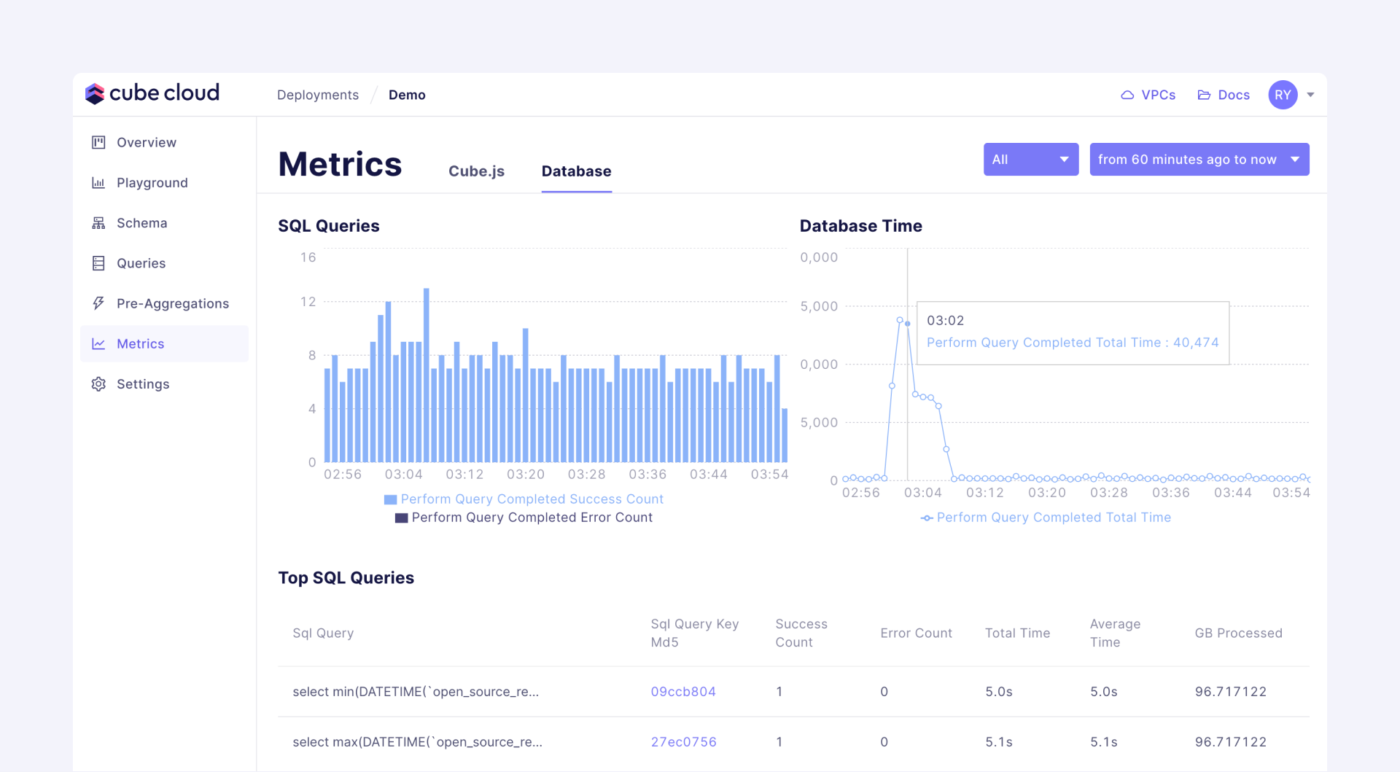Open Pre-Aggregations using the lightning icon

click(x=98, y=304)
